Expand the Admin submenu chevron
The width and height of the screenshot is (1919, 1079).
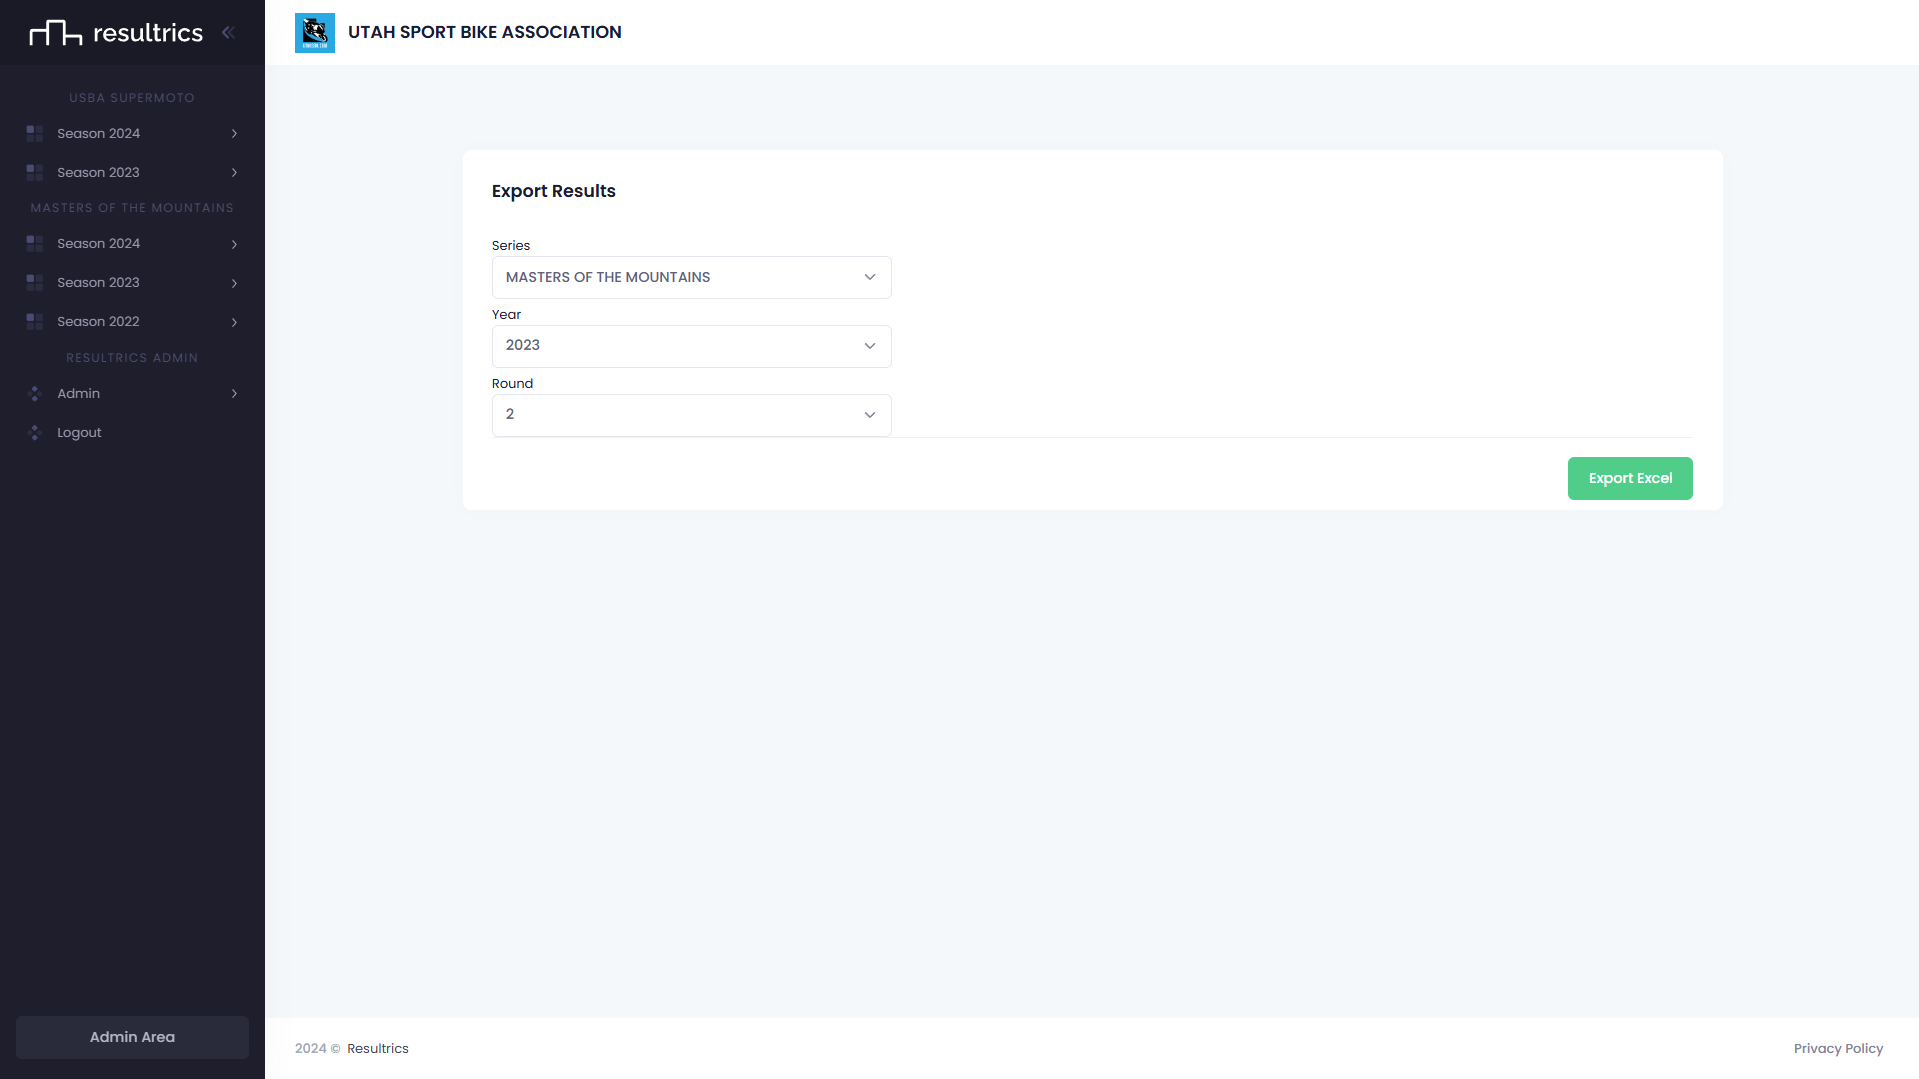[234, 394]
